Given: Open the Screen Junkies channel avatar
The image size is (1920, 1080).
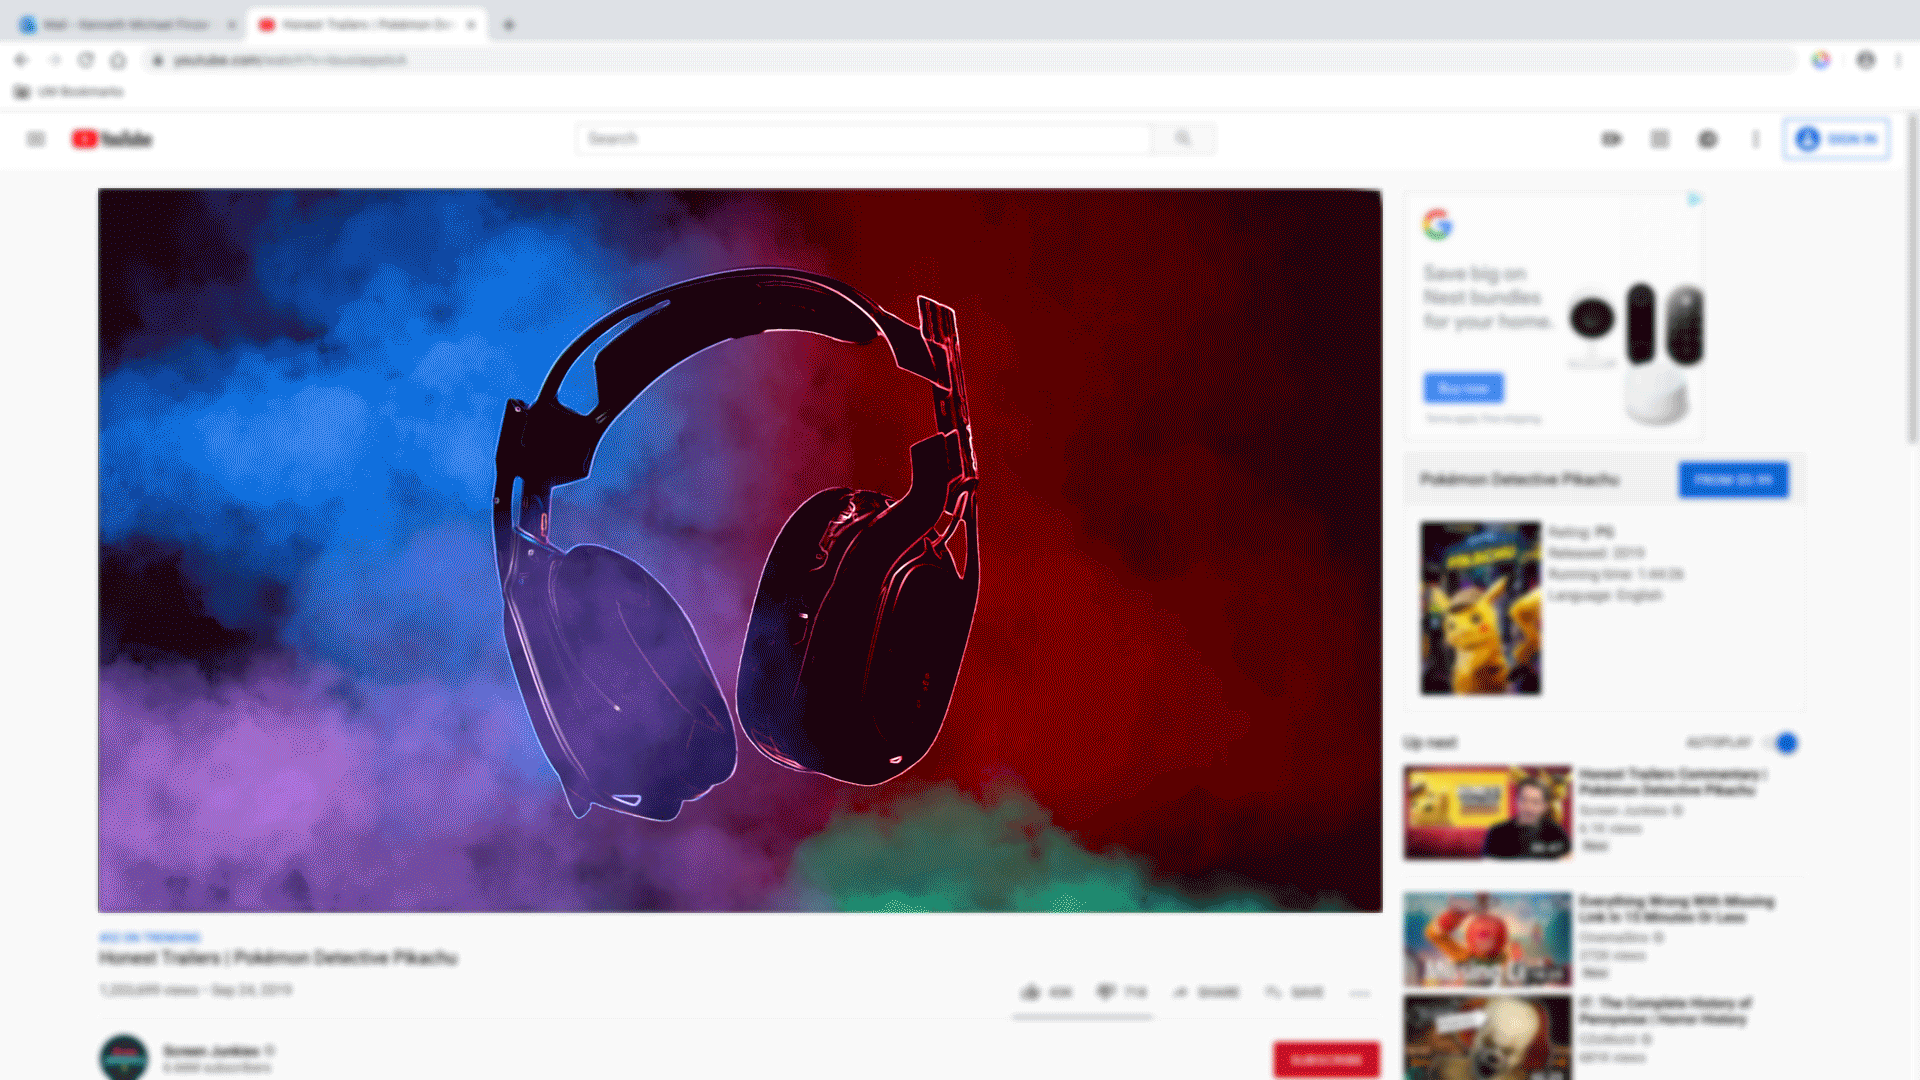Looking at the screenshot, I should (x=124, y=1057).
